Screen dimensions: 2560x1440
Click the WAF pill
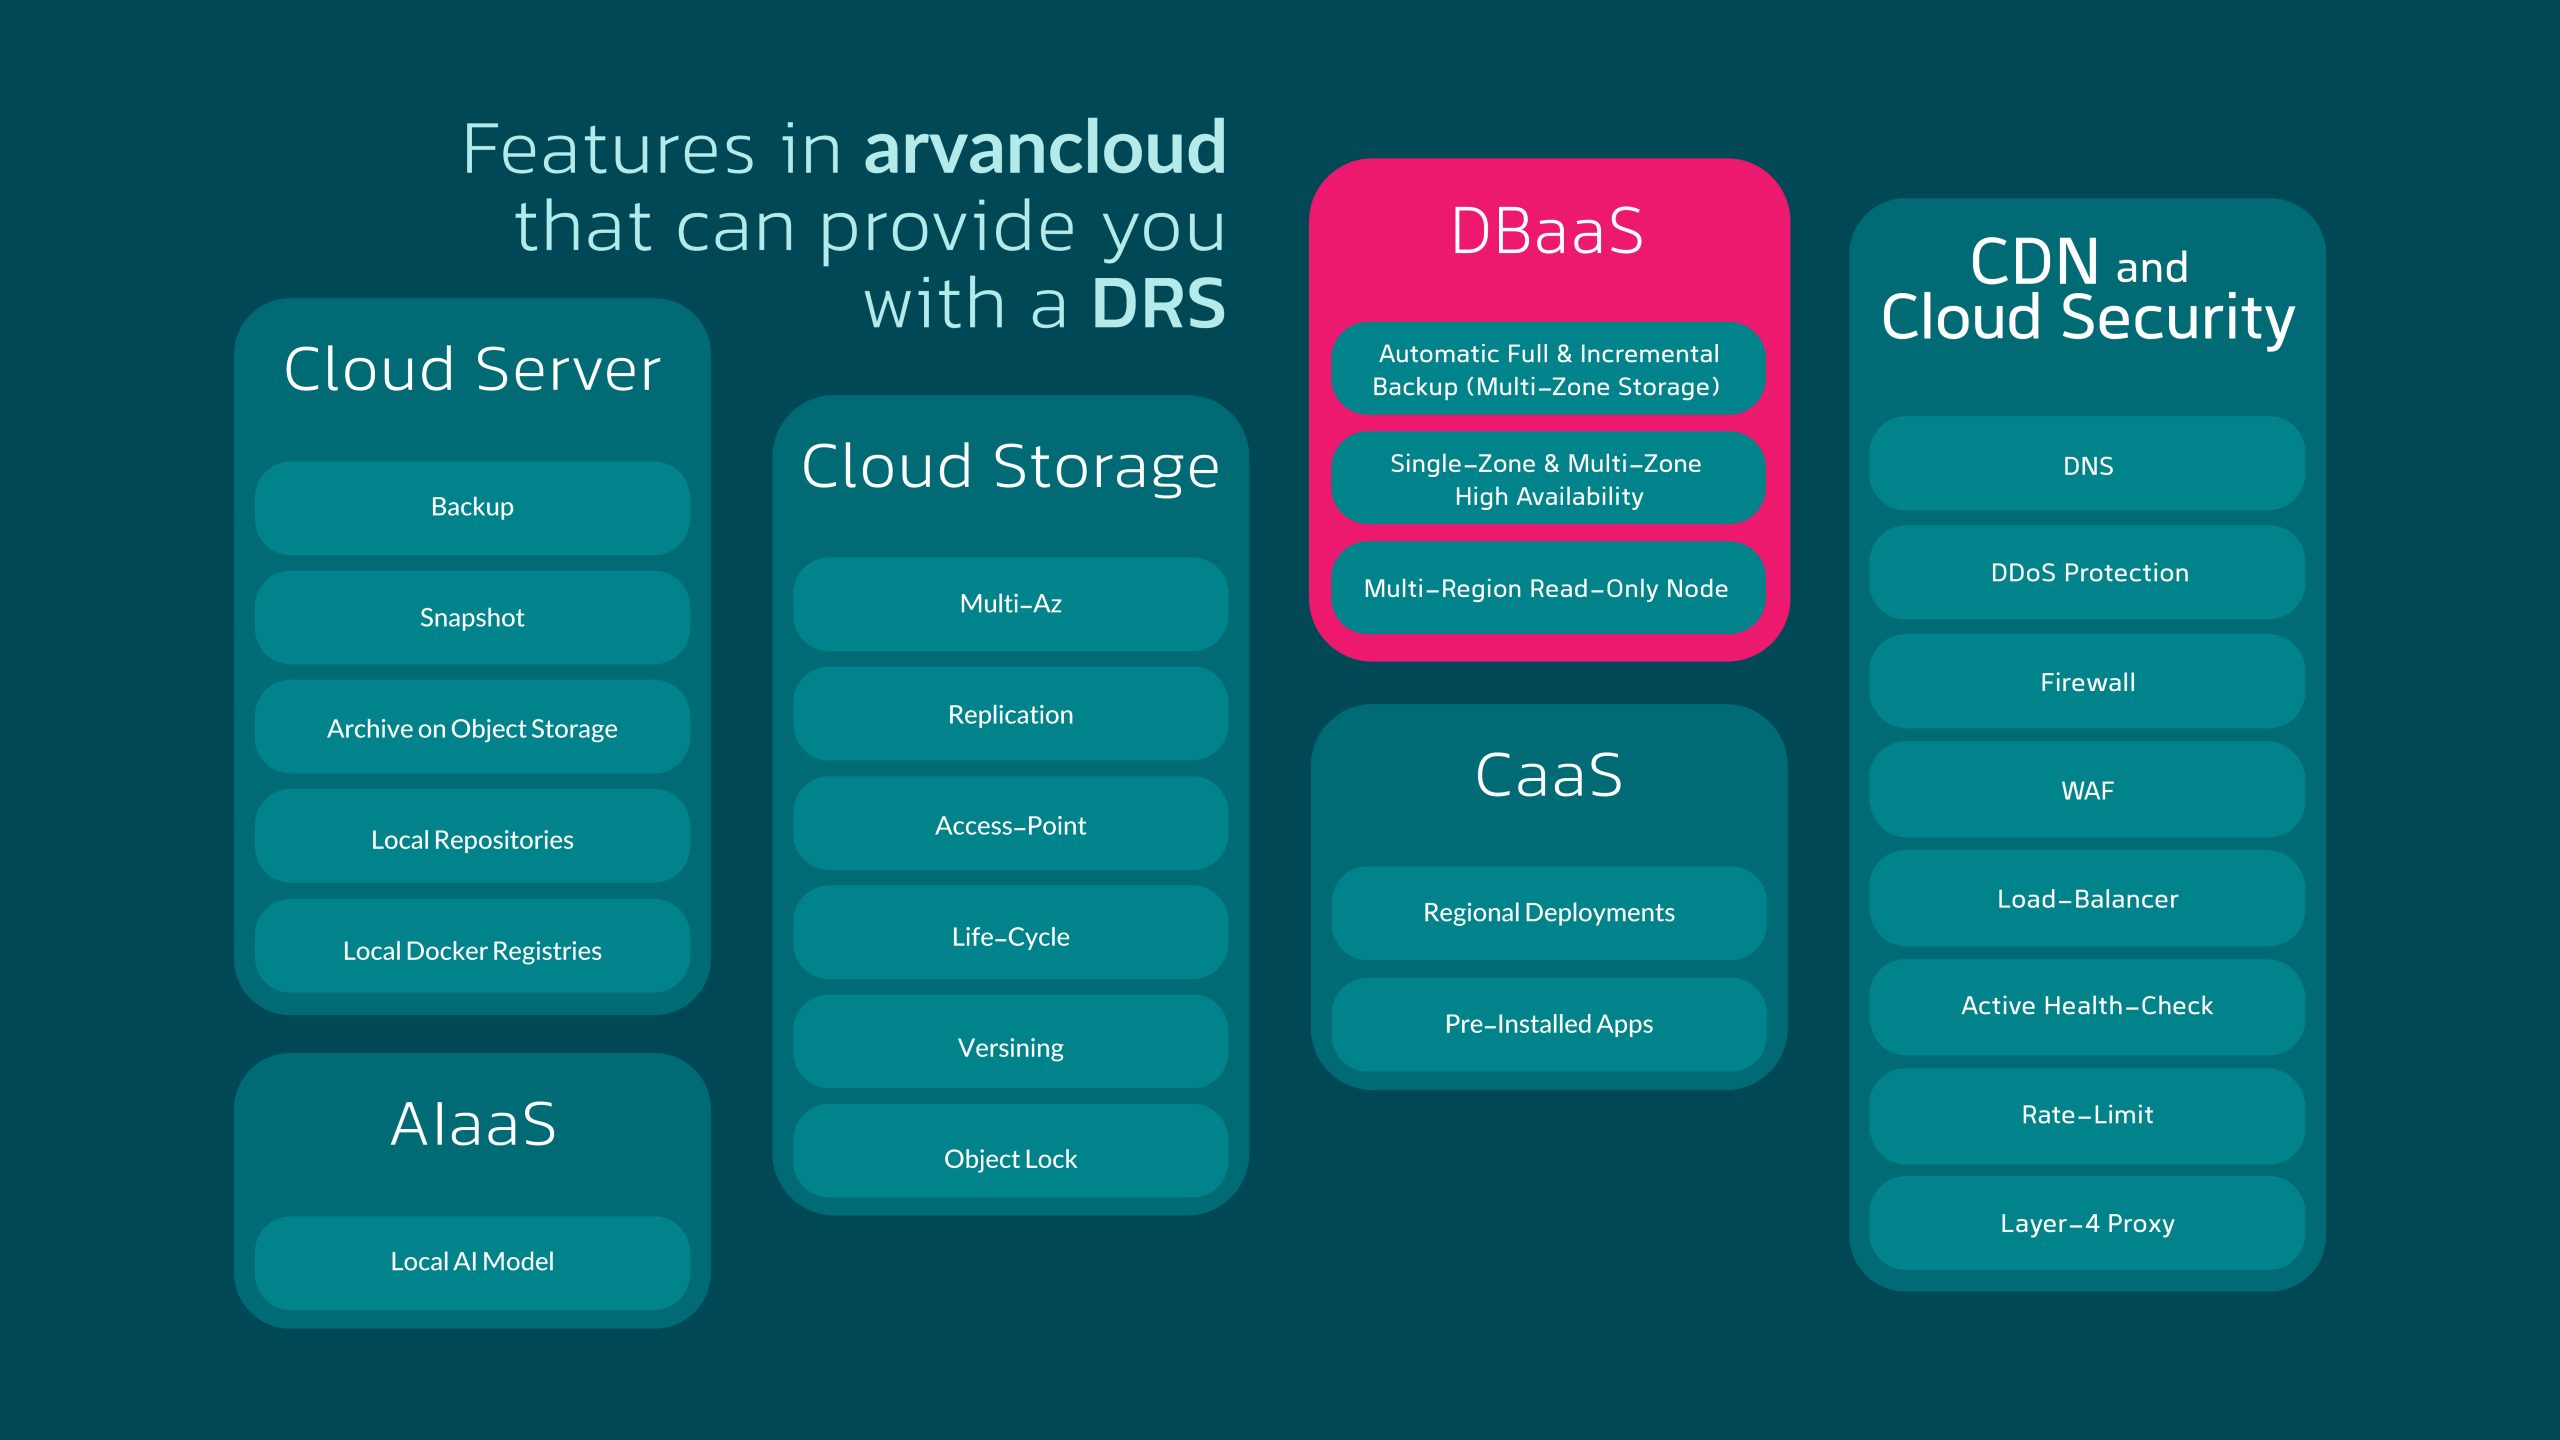[2087, 790]
